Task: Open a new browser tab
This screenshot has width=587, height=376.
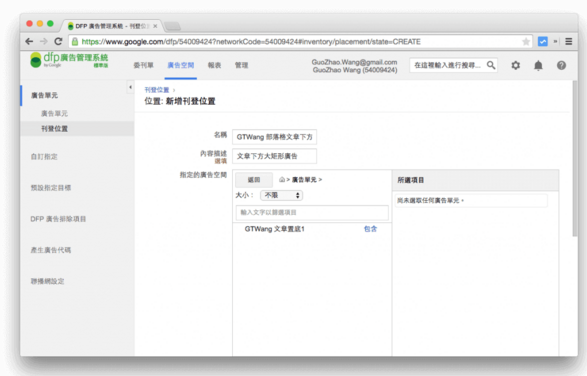Action: (172, 26)
